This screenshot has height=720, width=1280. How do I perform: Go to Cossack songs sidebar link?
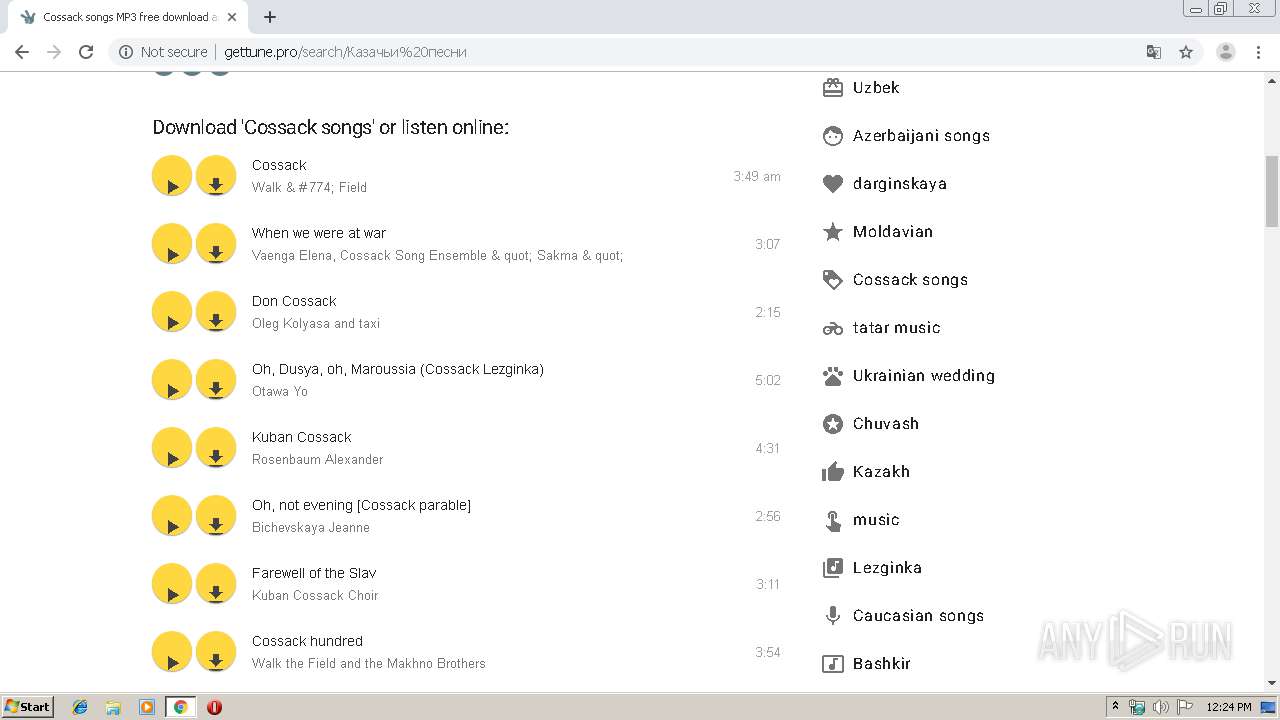(910, 280)
